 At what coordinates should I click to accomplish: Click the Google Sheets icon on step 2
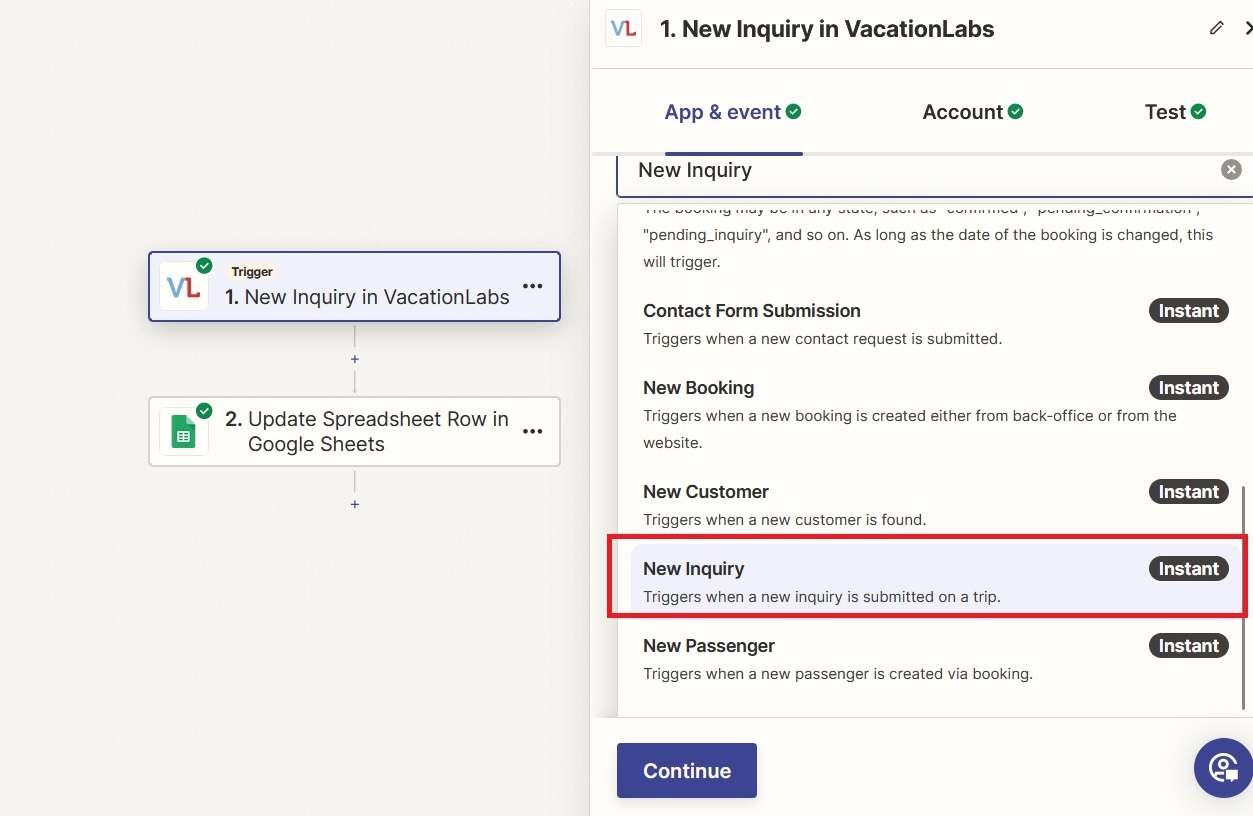(x=184, y=432)
